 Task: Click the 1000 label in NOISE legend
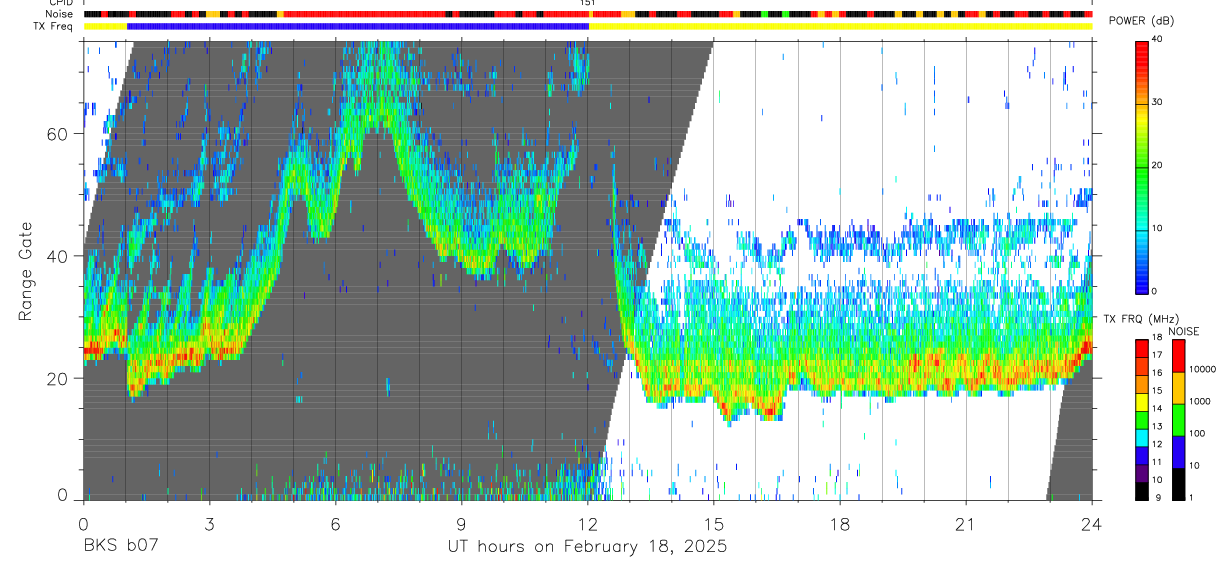click(x=1200, y=401)
